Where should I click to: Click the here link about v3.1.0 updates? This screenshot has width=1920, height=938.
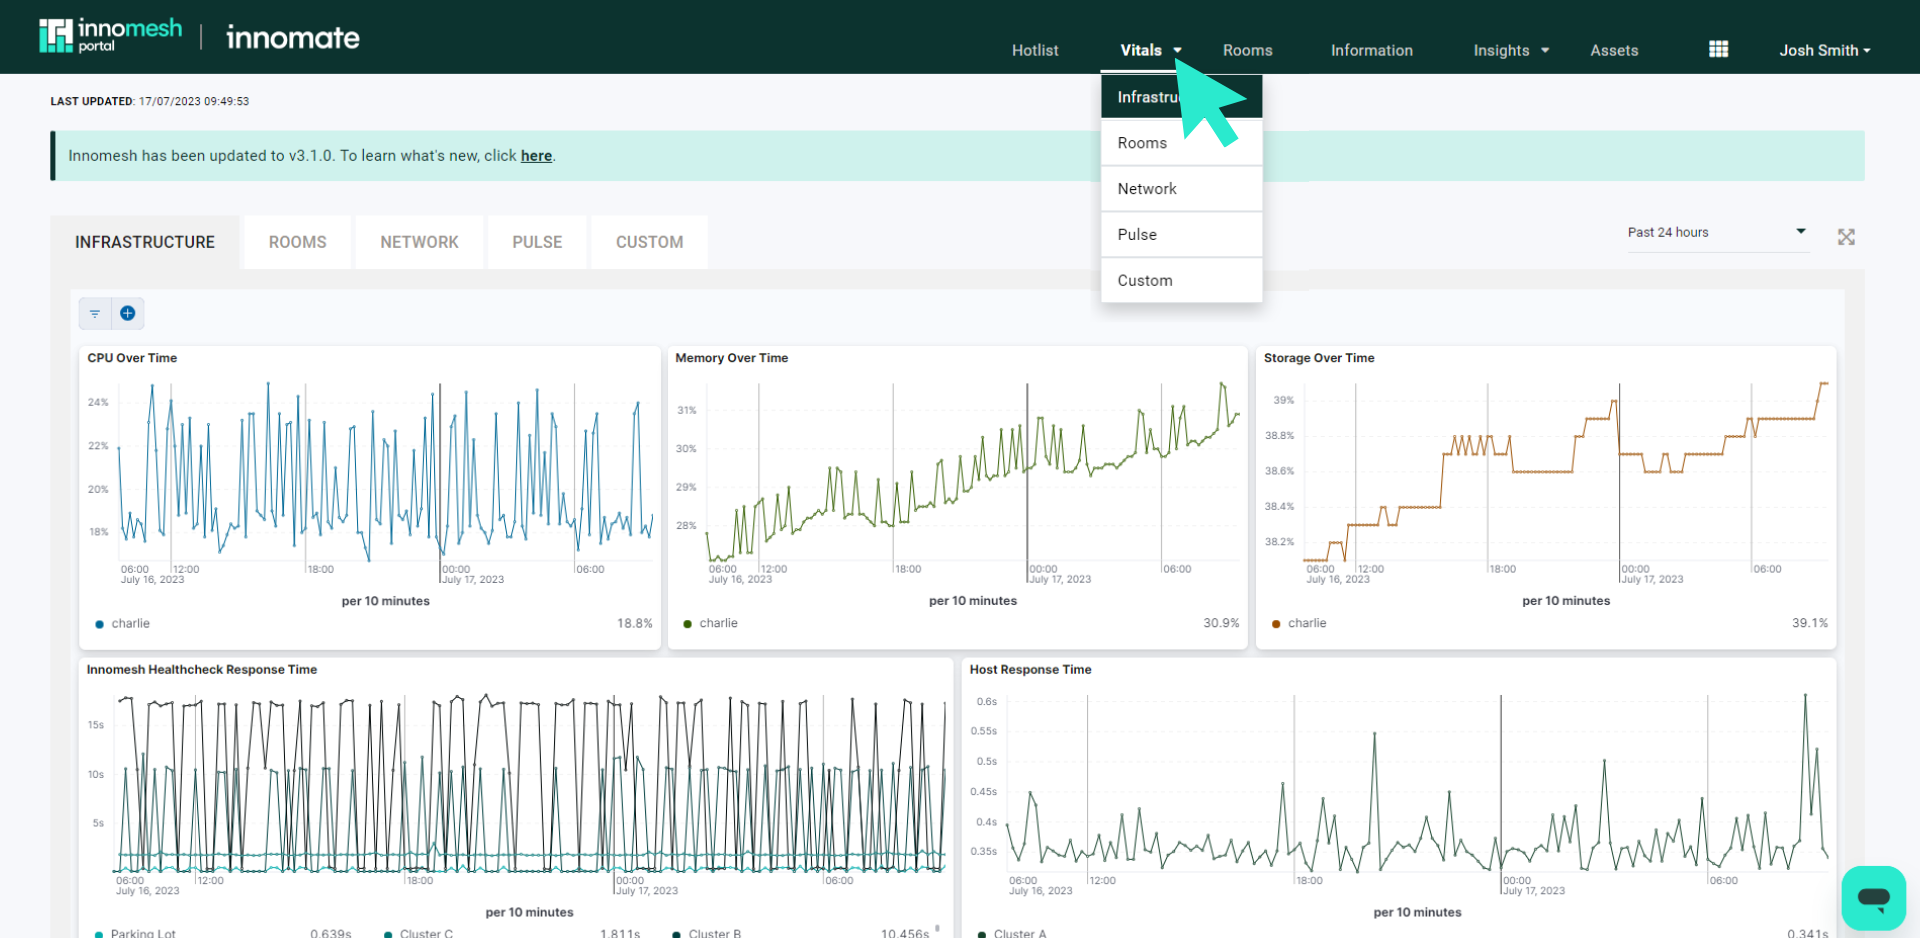point(536,155)
